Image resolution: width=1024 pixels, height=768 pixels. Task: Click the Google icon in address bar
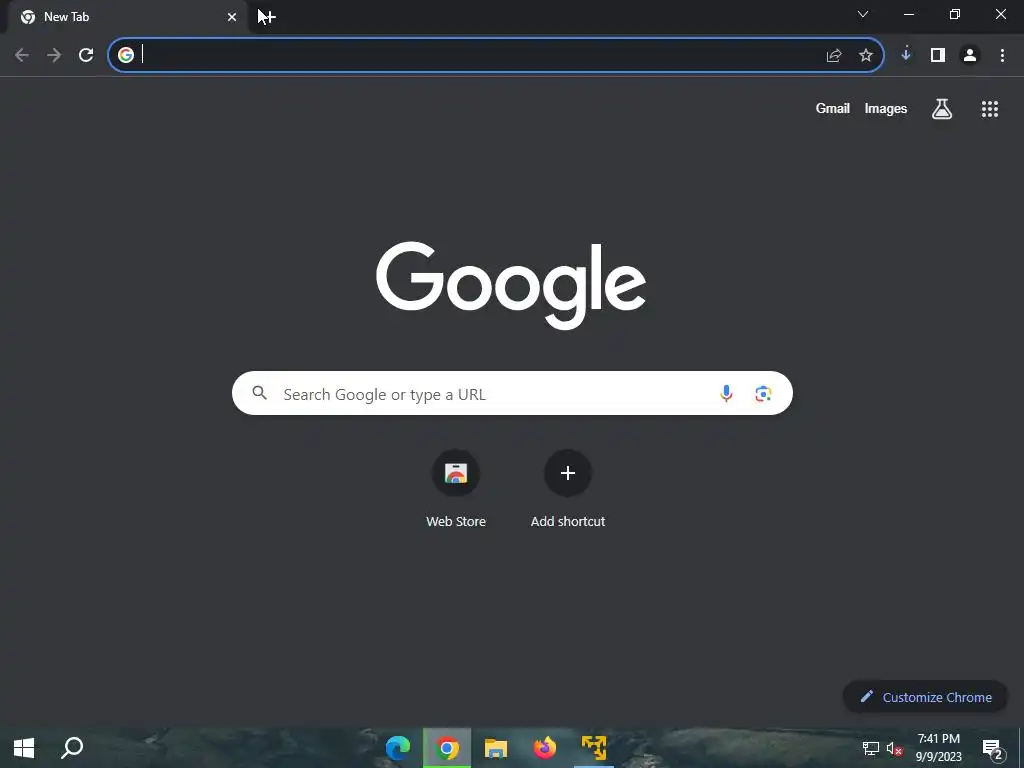pos(126,55)
